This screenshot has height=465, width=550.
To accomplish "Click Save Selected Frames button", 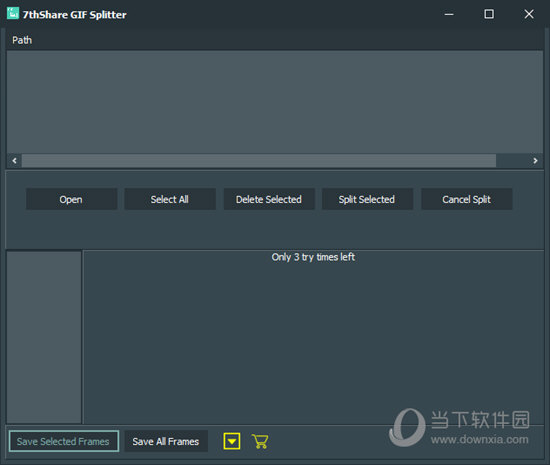I will tap(63, 441).
